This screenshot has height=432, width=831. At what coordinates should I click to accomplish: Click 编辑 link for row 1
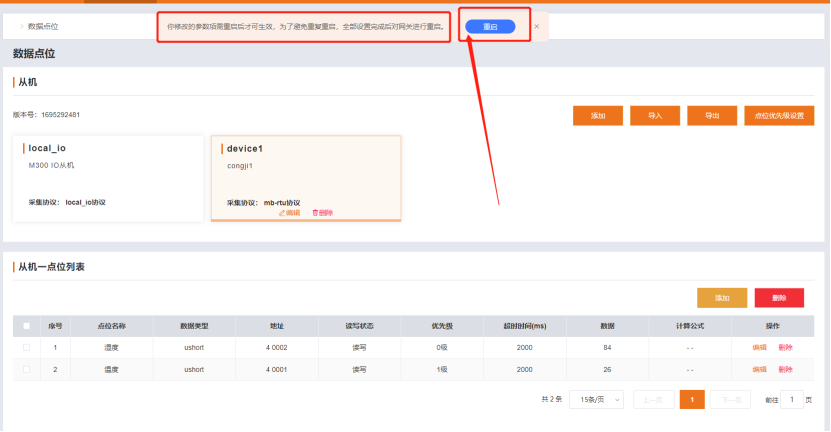click(x=759, y=347)
